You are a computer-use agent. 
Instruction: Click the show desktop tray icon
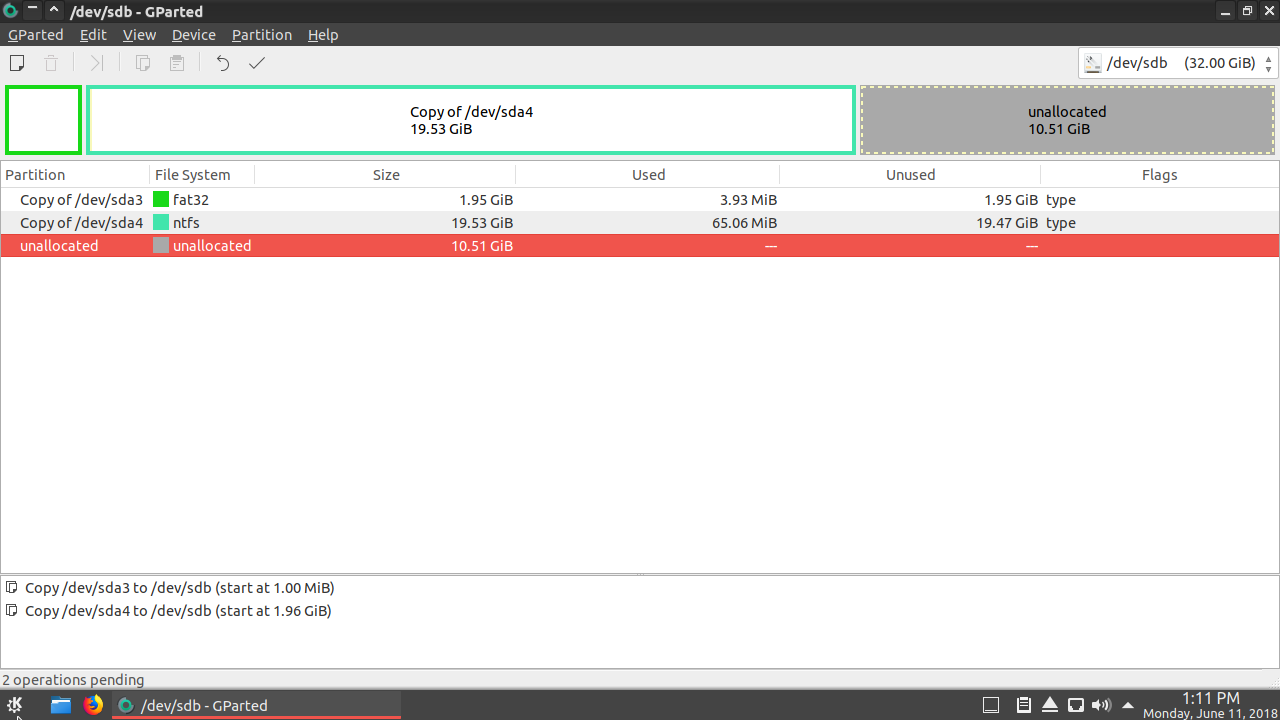pyautogui.click(x=991, y=705)
